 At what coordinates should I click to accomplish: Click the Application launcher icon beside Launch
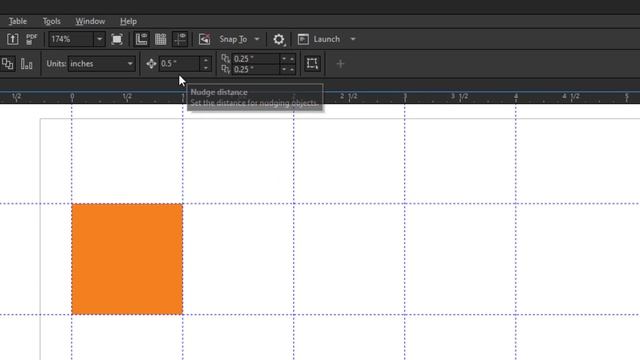(303, 39)
